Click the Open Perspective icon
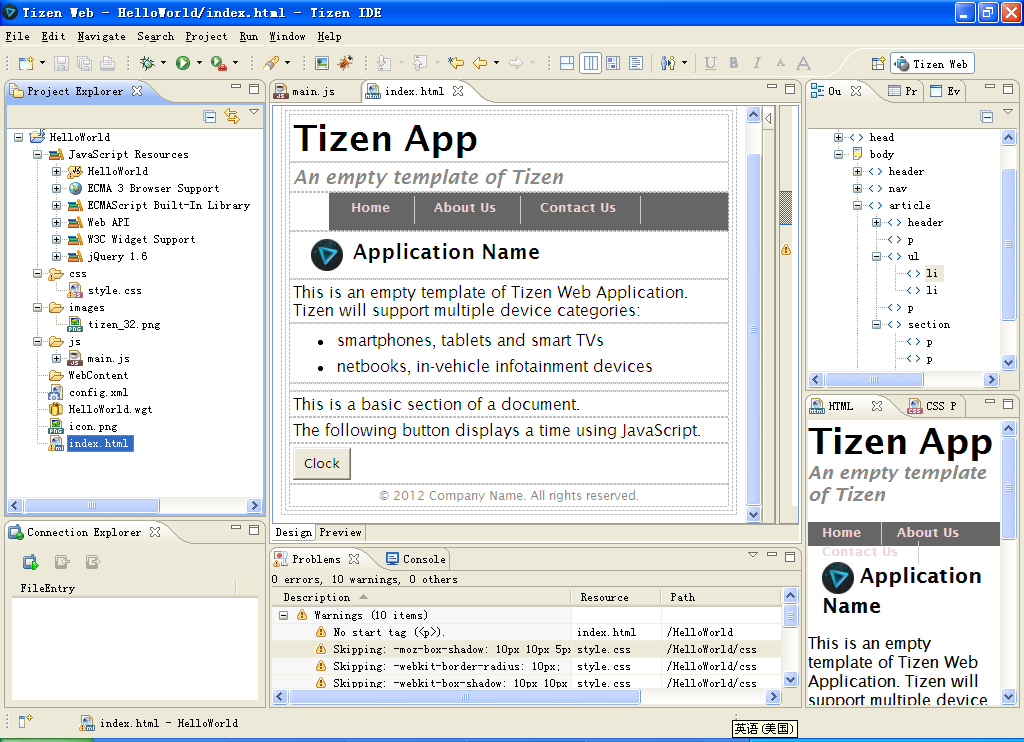The height and width of the screenshot is (742, 1024). coord(878,63)
